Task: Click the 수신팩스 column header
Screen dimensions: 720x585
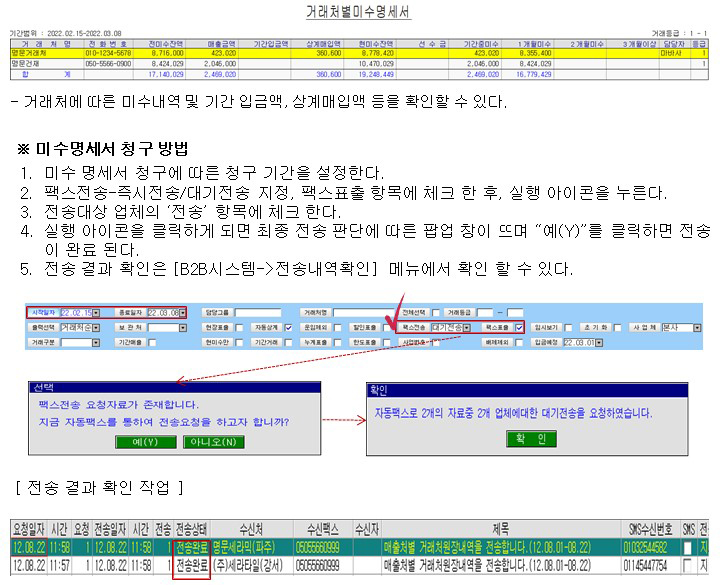Action: coord(323,529)
